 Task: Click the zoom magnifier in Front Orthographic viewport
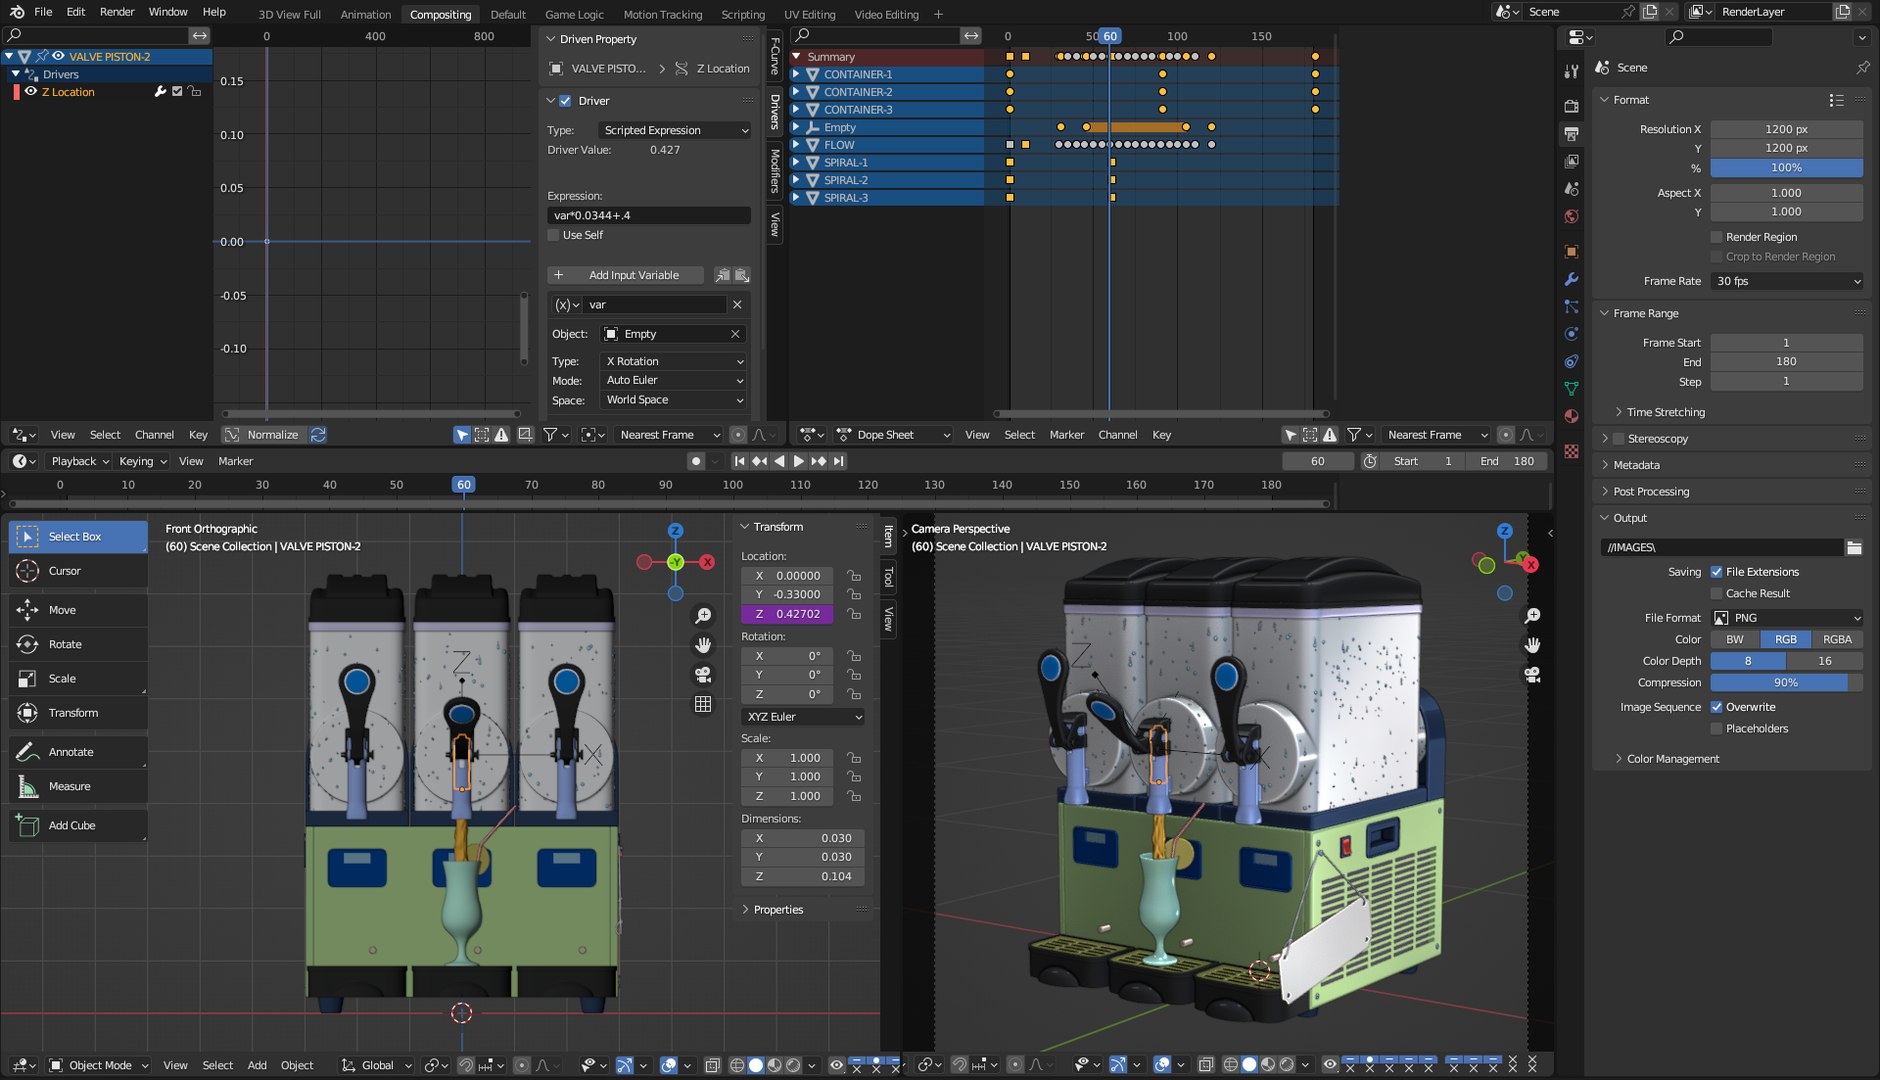[x=703, y=616]
